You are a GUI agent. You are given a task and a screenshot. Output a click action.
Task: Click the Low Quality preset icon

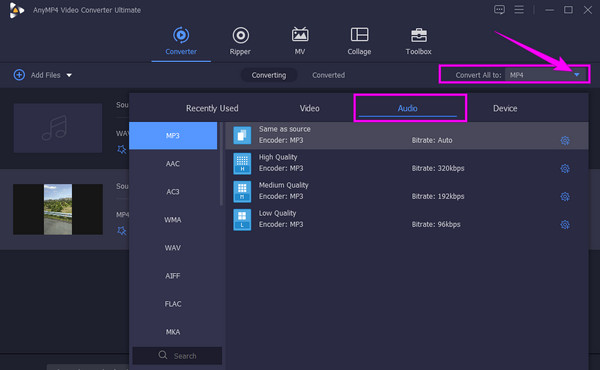pos(242,220)
